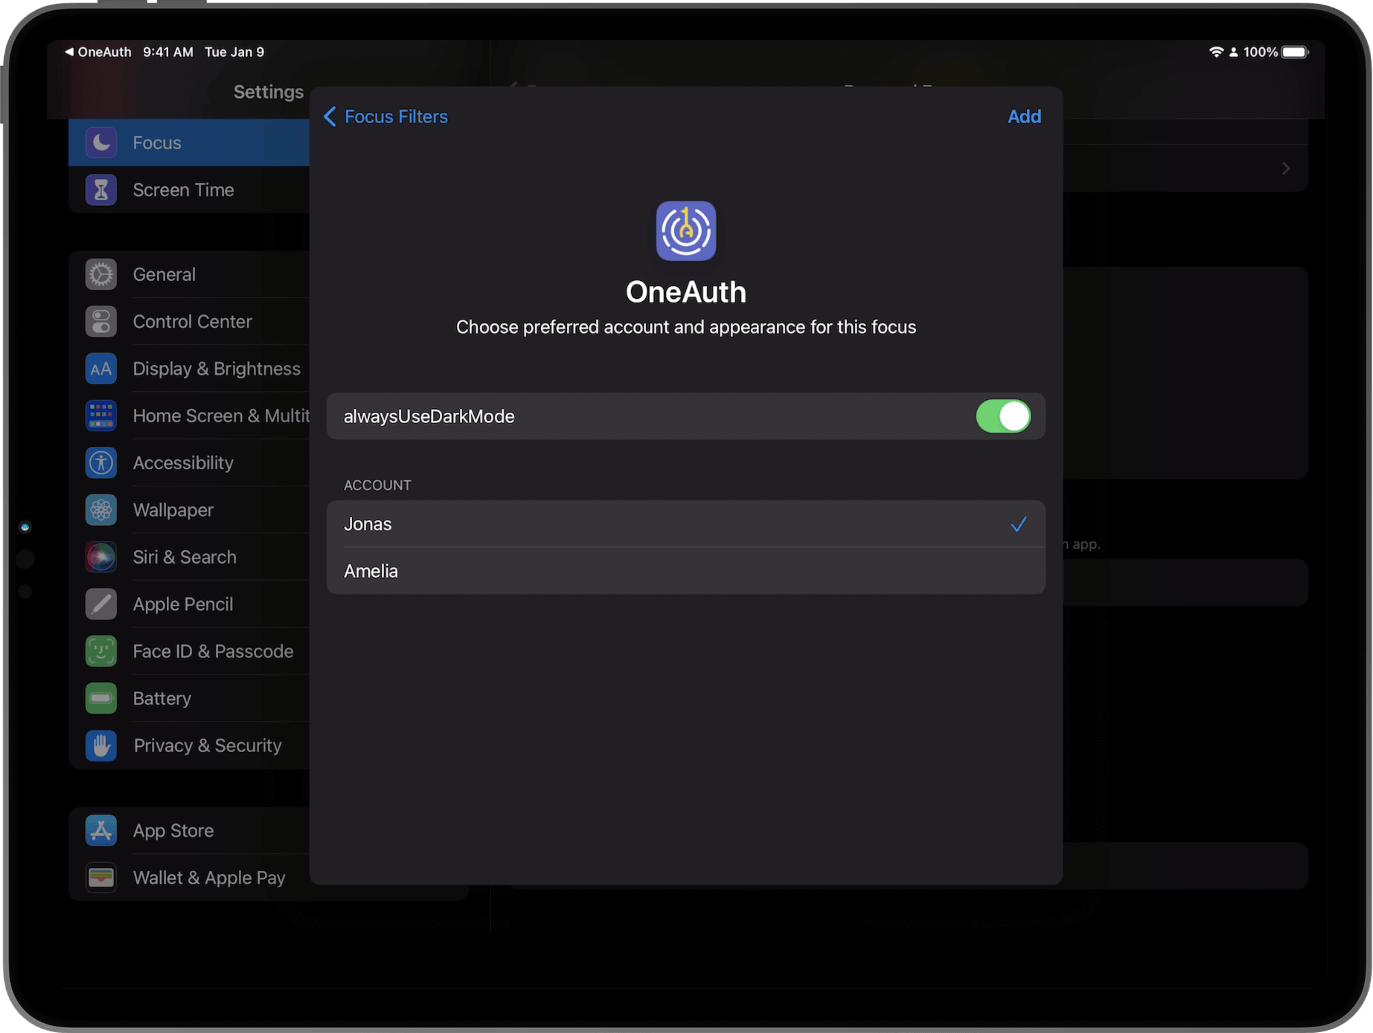Click the Wallpaper flower icon
1373x1033 pixels.
101,510
